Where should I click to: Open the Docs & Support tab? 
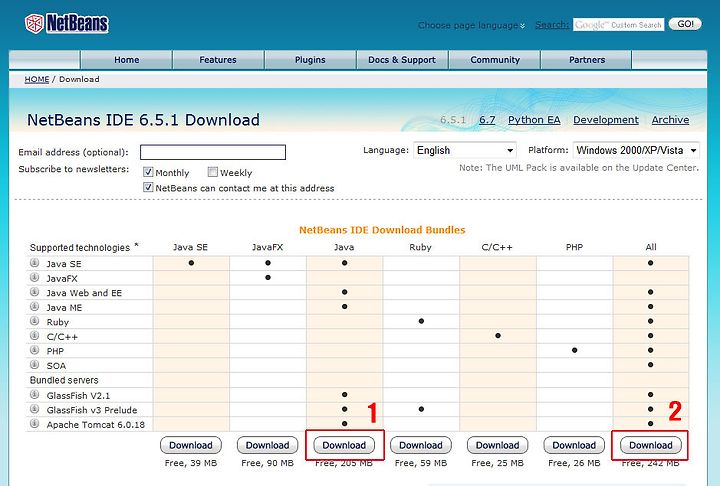402,60
